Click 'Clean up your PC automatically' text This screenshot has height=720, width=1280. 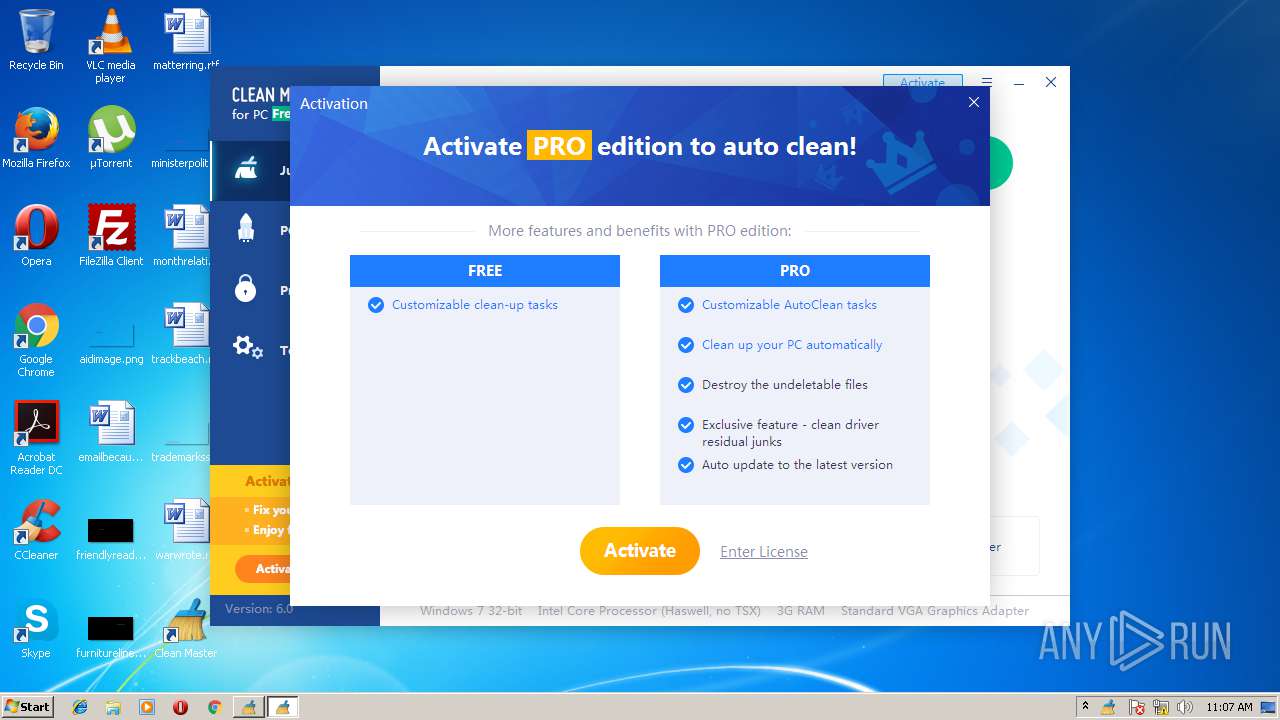[792, 345]
